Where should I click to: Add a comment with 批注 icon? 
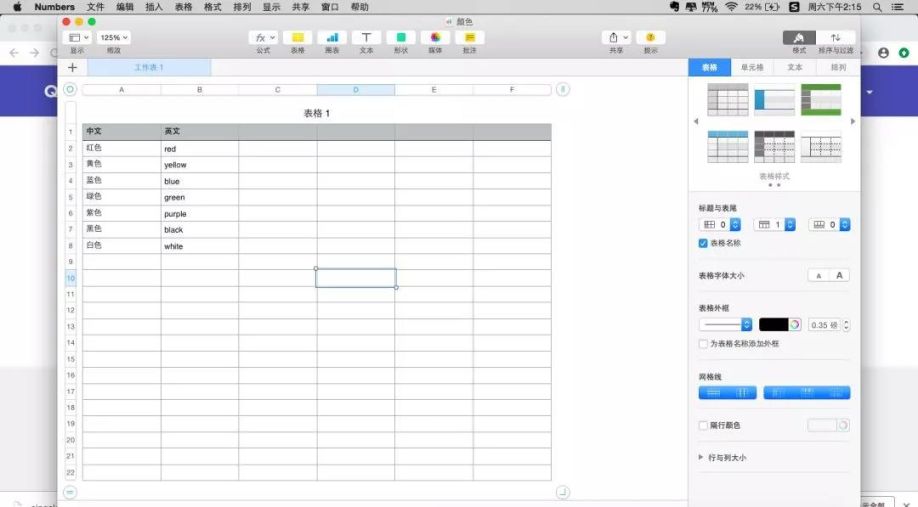pos(470,37)
